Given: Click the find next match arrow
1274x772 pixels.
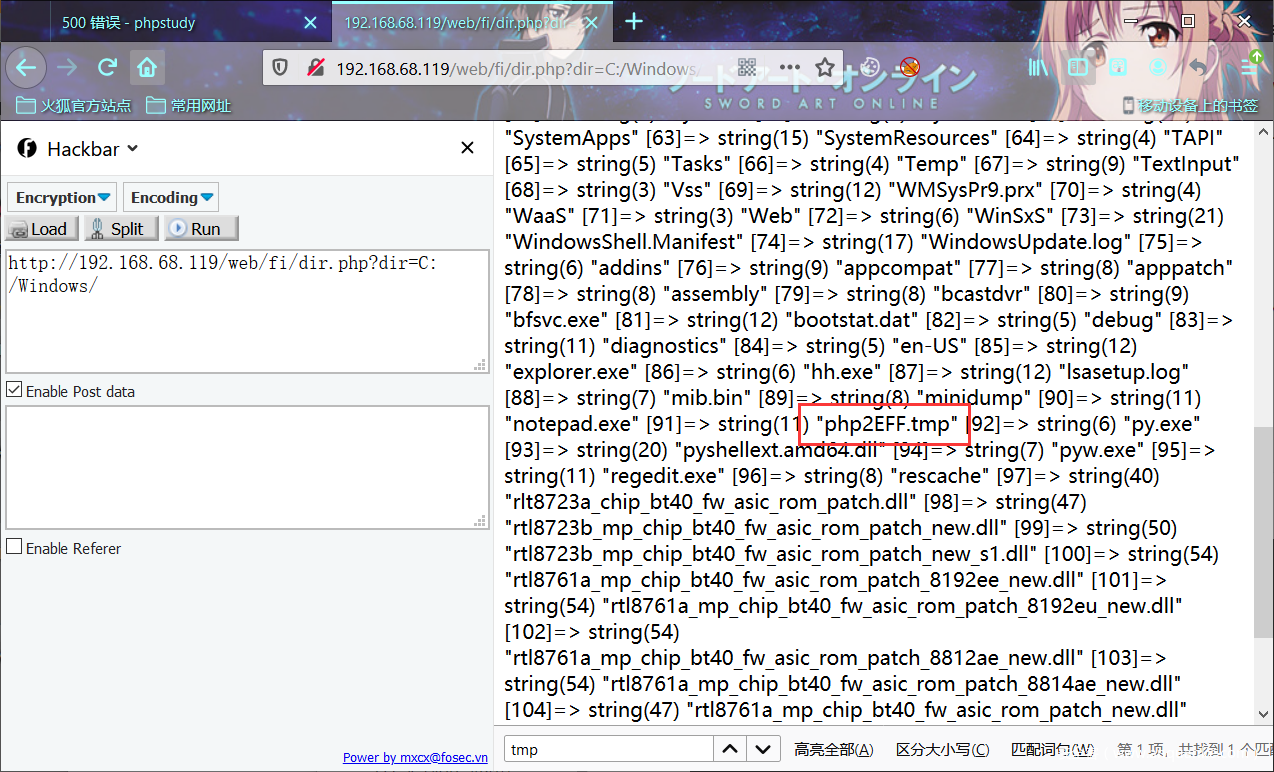Looking at the screenshot, I should coord(763,749).
